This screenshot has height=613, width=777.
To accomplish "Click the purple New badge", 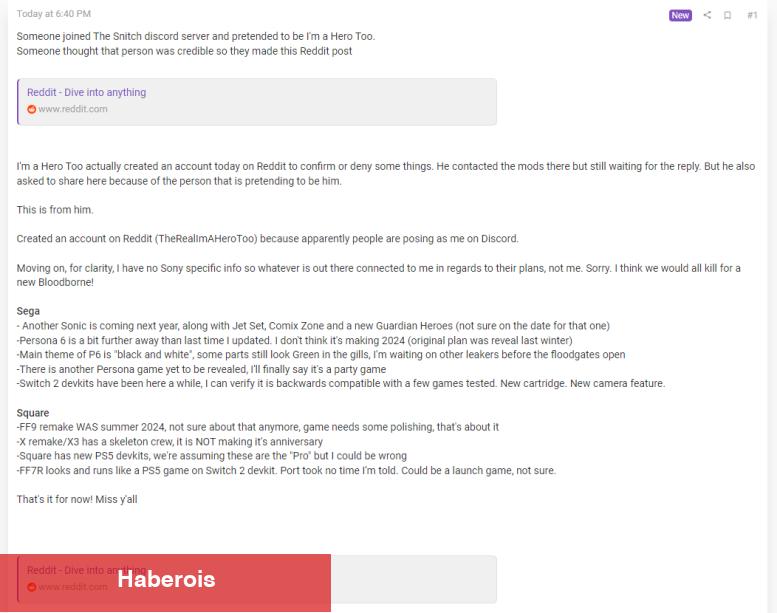I will (x=680, y=15).
